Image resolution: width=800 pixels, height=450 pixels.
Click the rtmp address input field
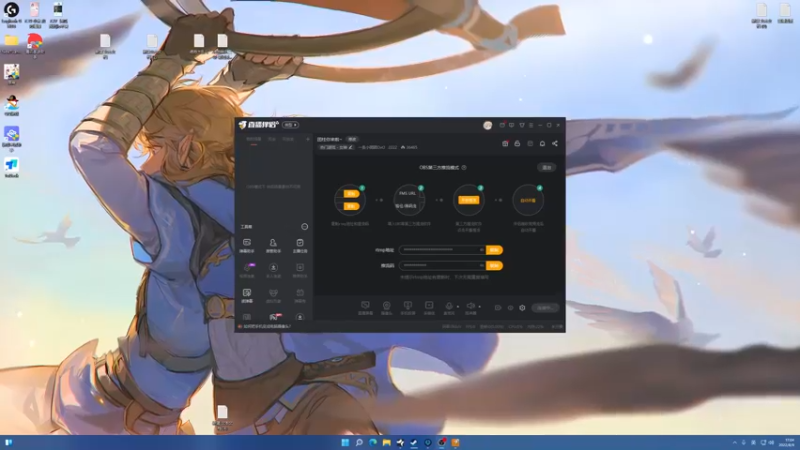click(x=442, y=250)
